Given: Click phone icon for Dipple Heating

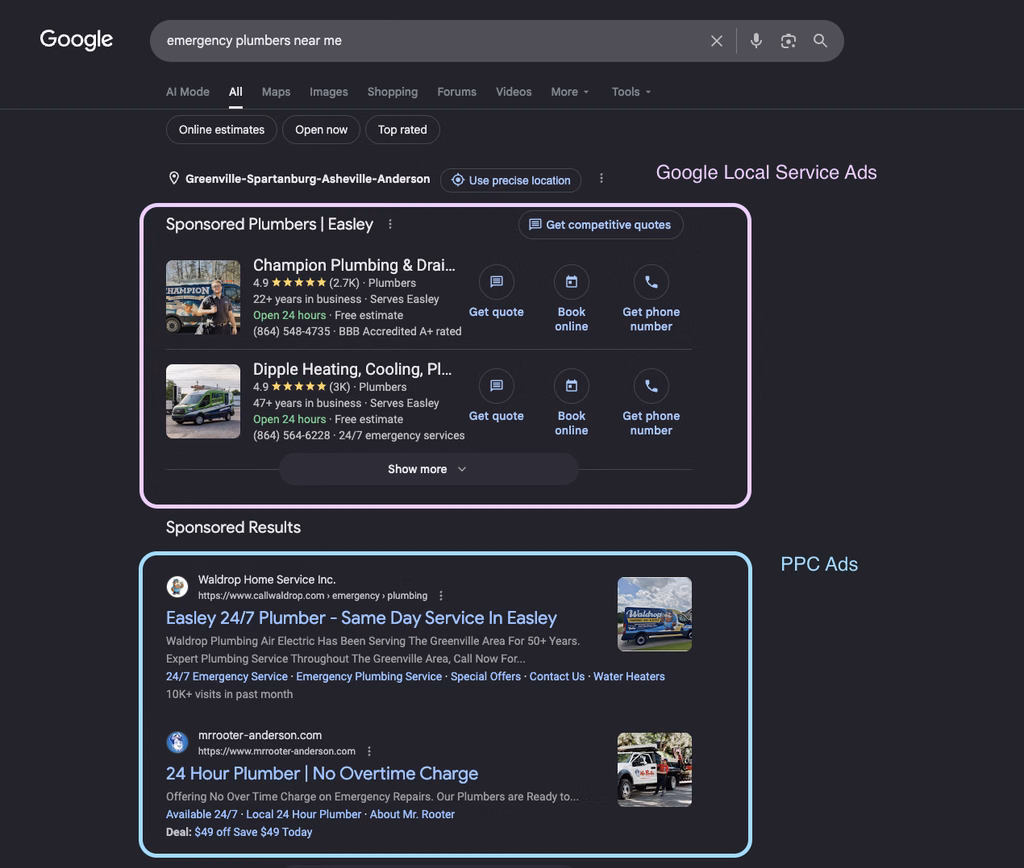Looking at the screenshot, I should (651, 385).
